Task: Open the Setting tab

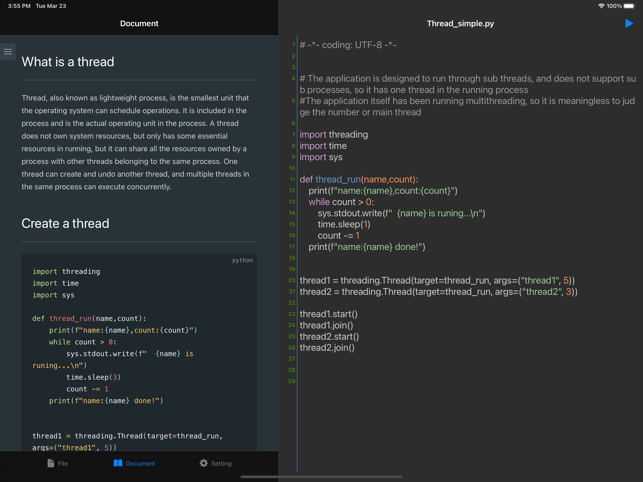Action: (x=216, y=463)
